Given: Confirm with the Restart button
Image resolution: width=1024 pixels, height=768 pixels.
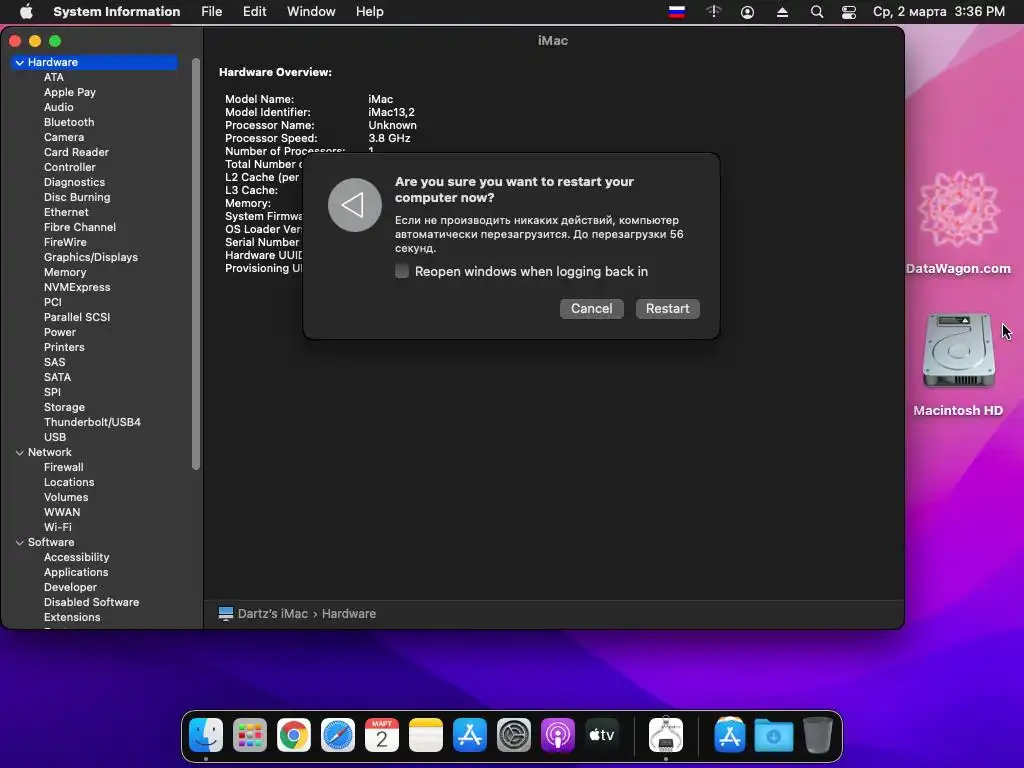Looking at the screenshot, I should pos(667,308).
